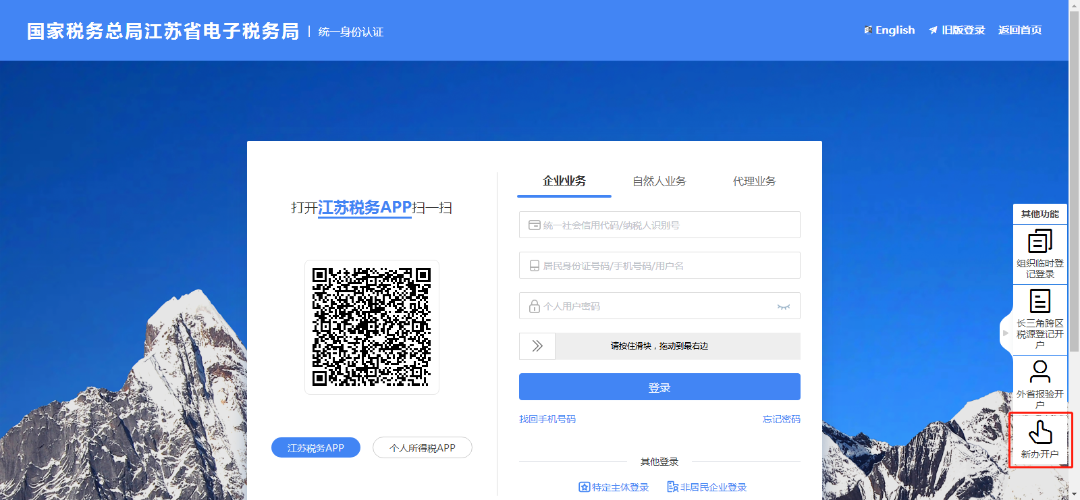Click the login QR code image
This screenshot has height=500, width=1080.
[371, 326]
